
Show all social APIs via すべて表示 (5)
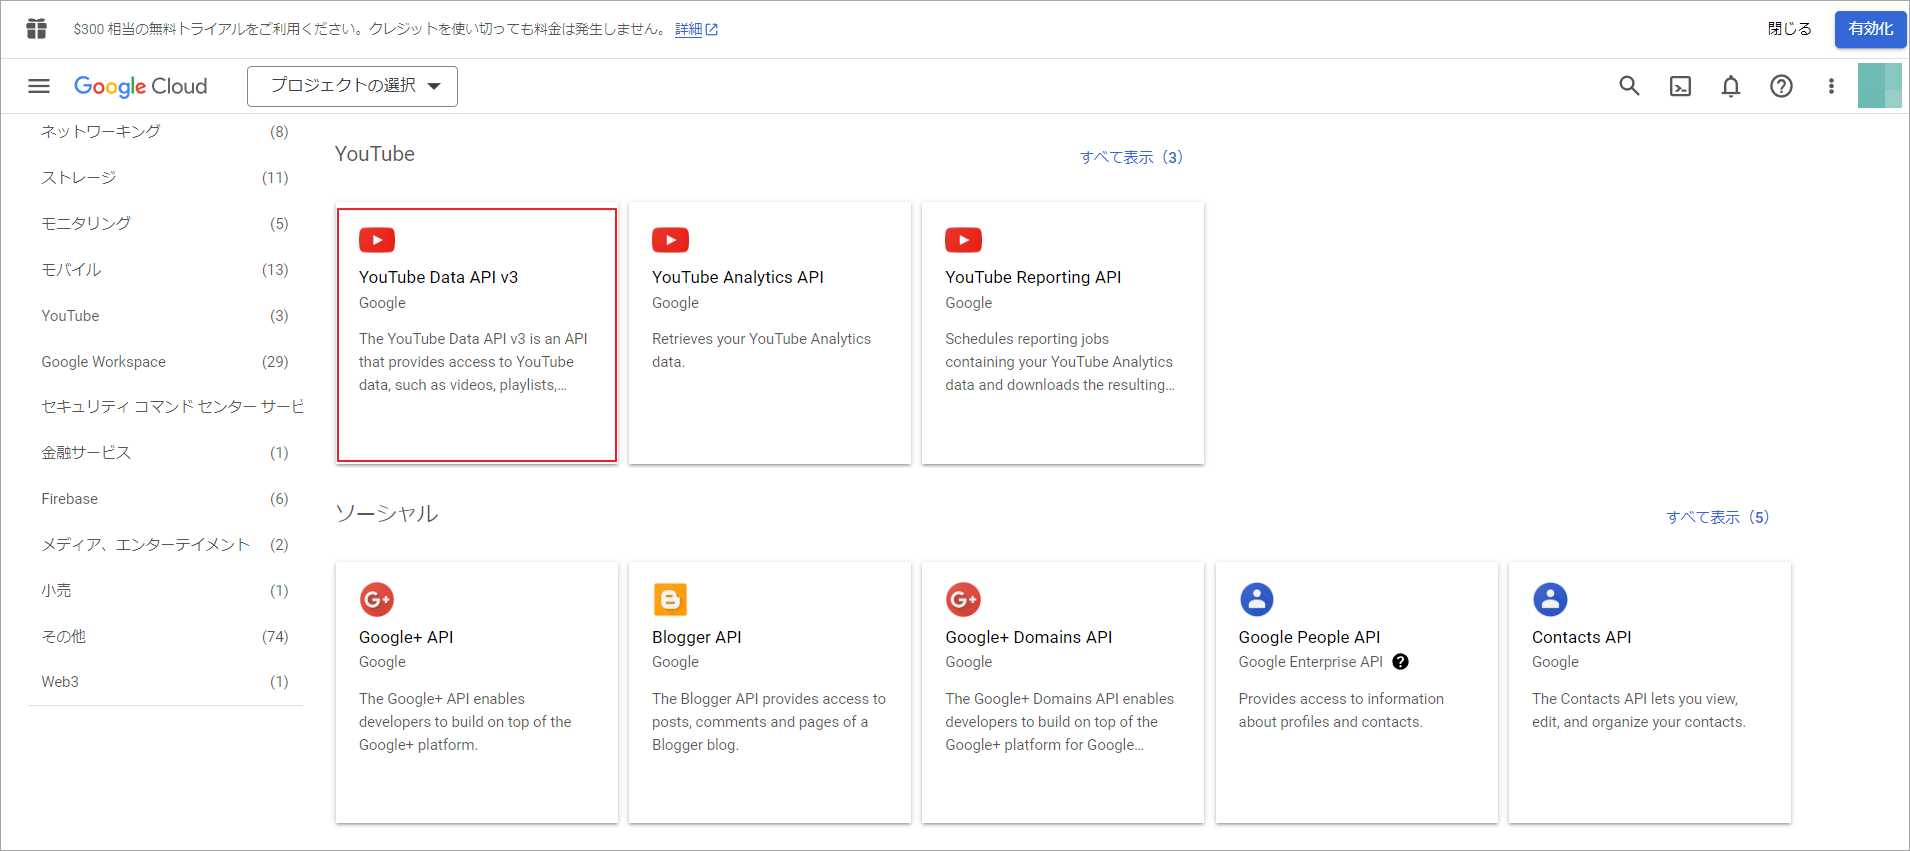[x=1717, y=517]
